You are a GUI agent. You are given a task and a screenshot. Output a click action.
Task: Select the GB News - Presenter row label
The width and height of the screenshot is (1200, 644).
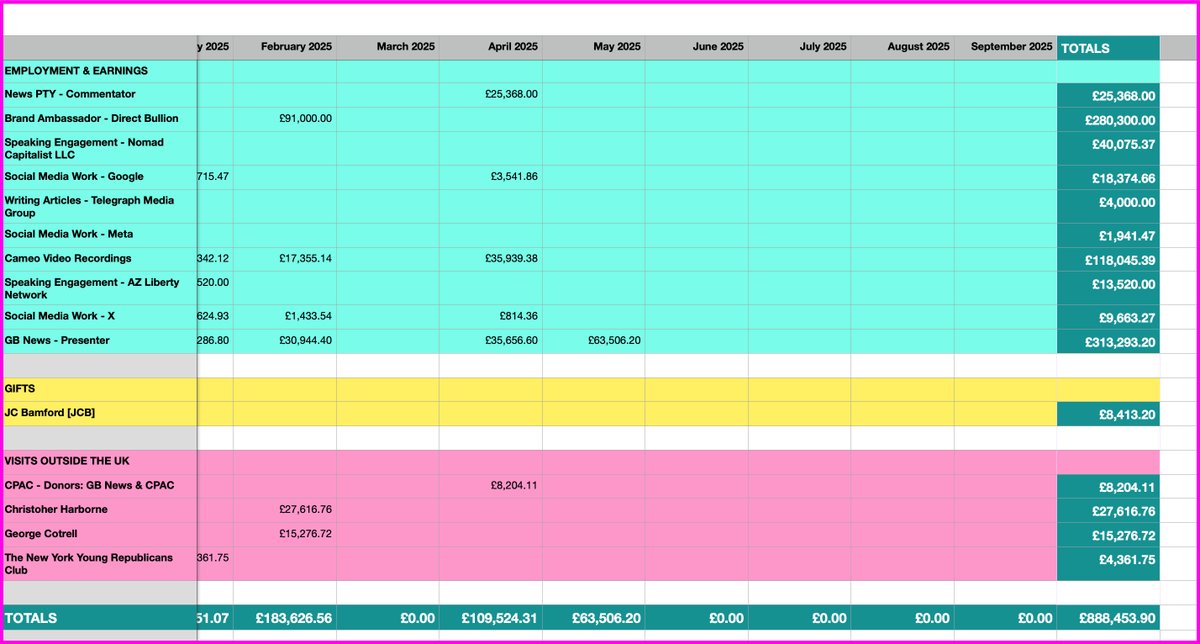58,341
